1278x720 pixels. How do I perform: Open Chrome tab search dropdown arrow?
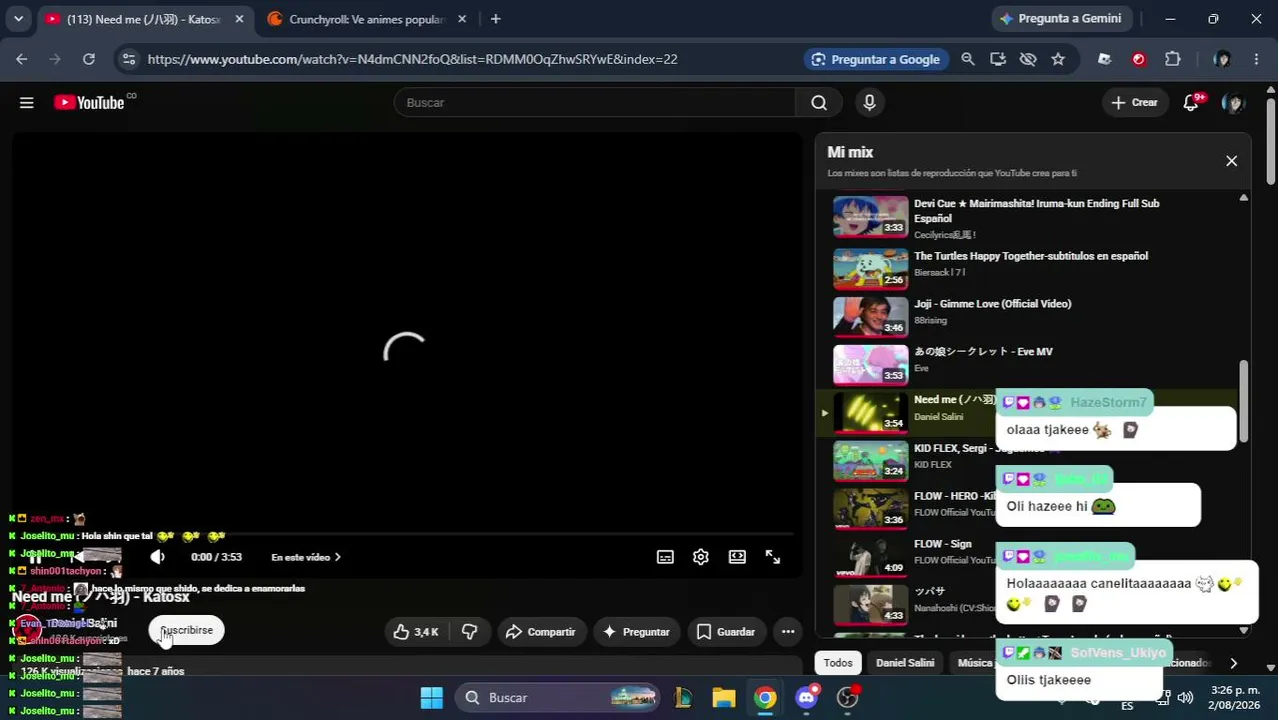(x=18, y=19)
